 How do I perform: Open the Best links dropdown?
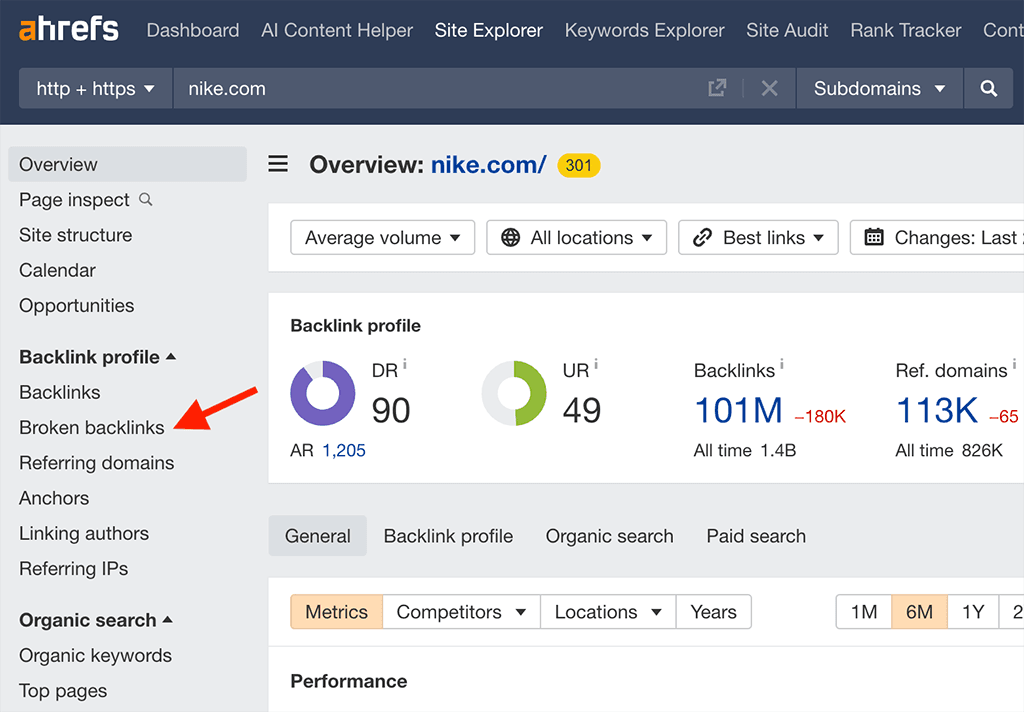pyautogui.click(x=758, y=237)
